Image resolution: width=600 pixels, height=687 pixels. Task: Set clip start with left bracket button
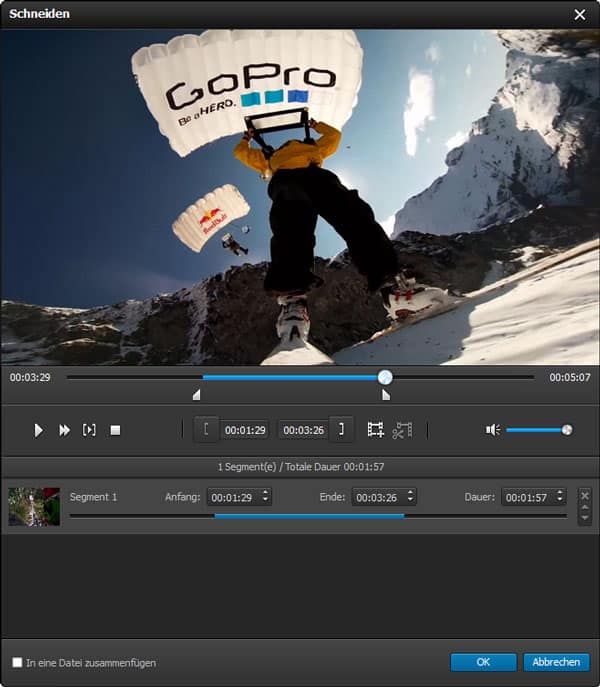click(x=206, y=429)
